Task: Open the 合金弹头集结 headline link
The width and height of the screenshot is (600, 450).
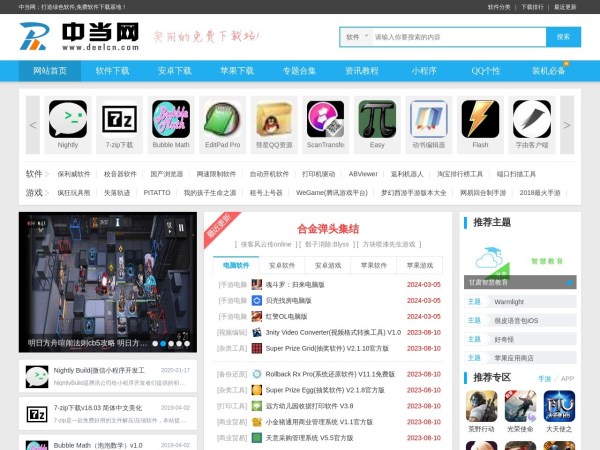Action: 329,228
